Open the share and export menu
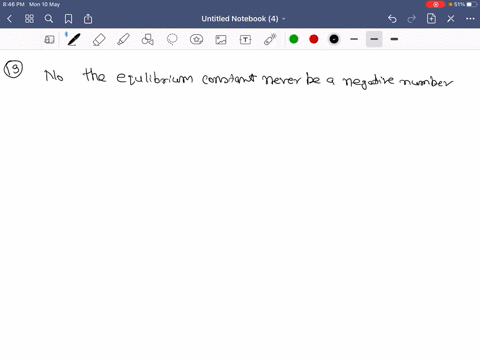The height and width of the screenshot is (360, 480). pyautogui.click(x=88, y=19)
